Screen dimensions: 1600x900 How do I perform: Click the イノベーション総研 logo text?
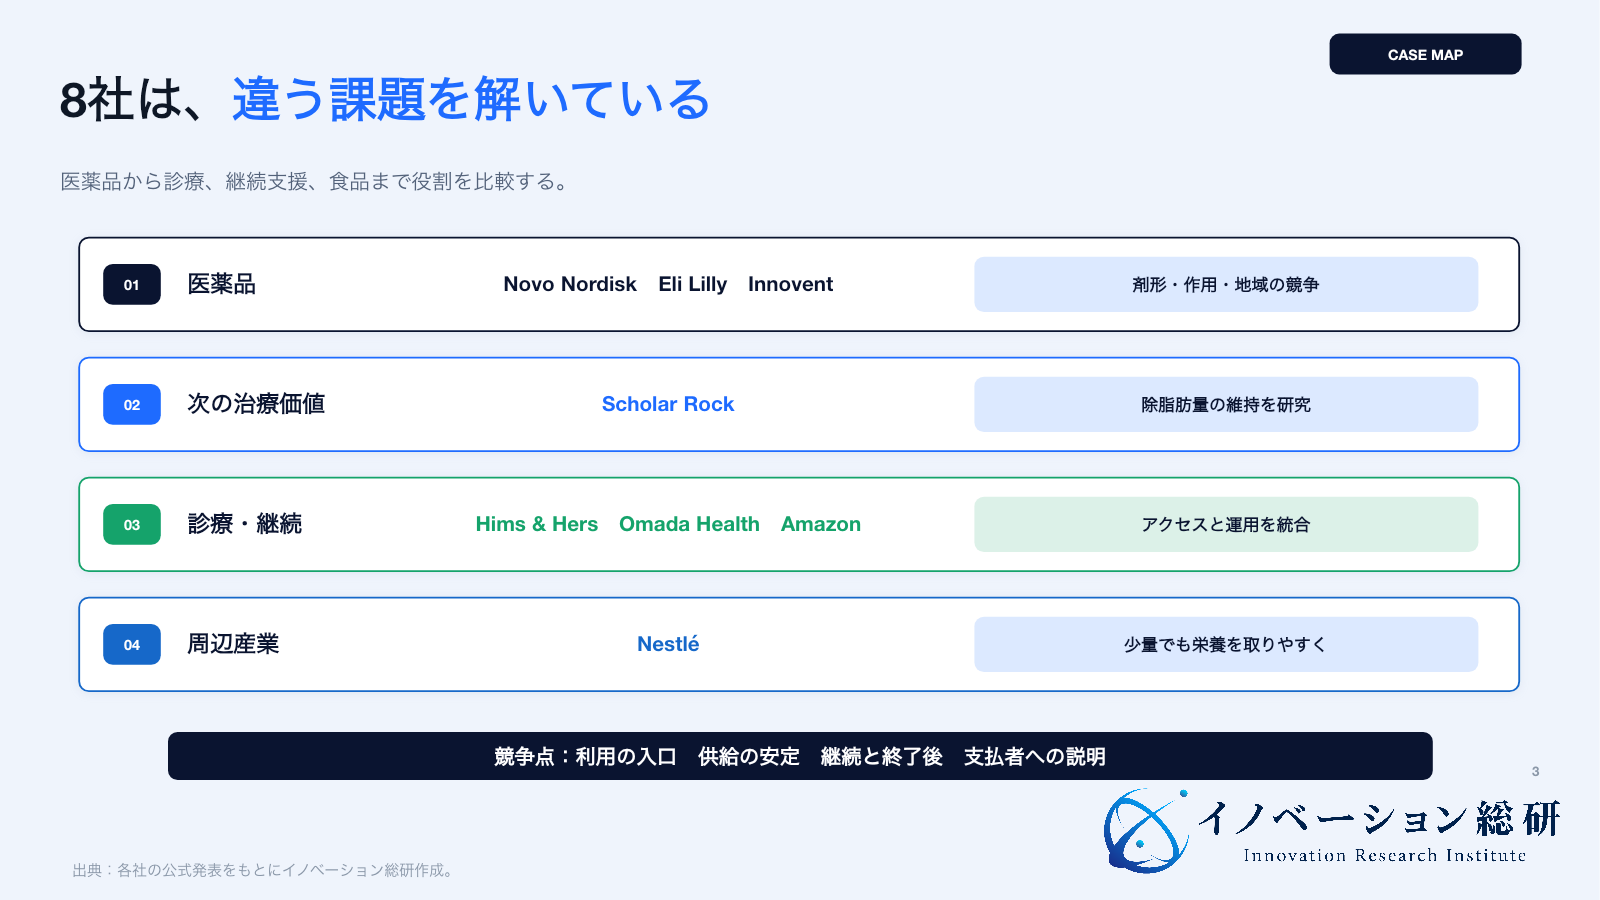[x=1380, y=818]
